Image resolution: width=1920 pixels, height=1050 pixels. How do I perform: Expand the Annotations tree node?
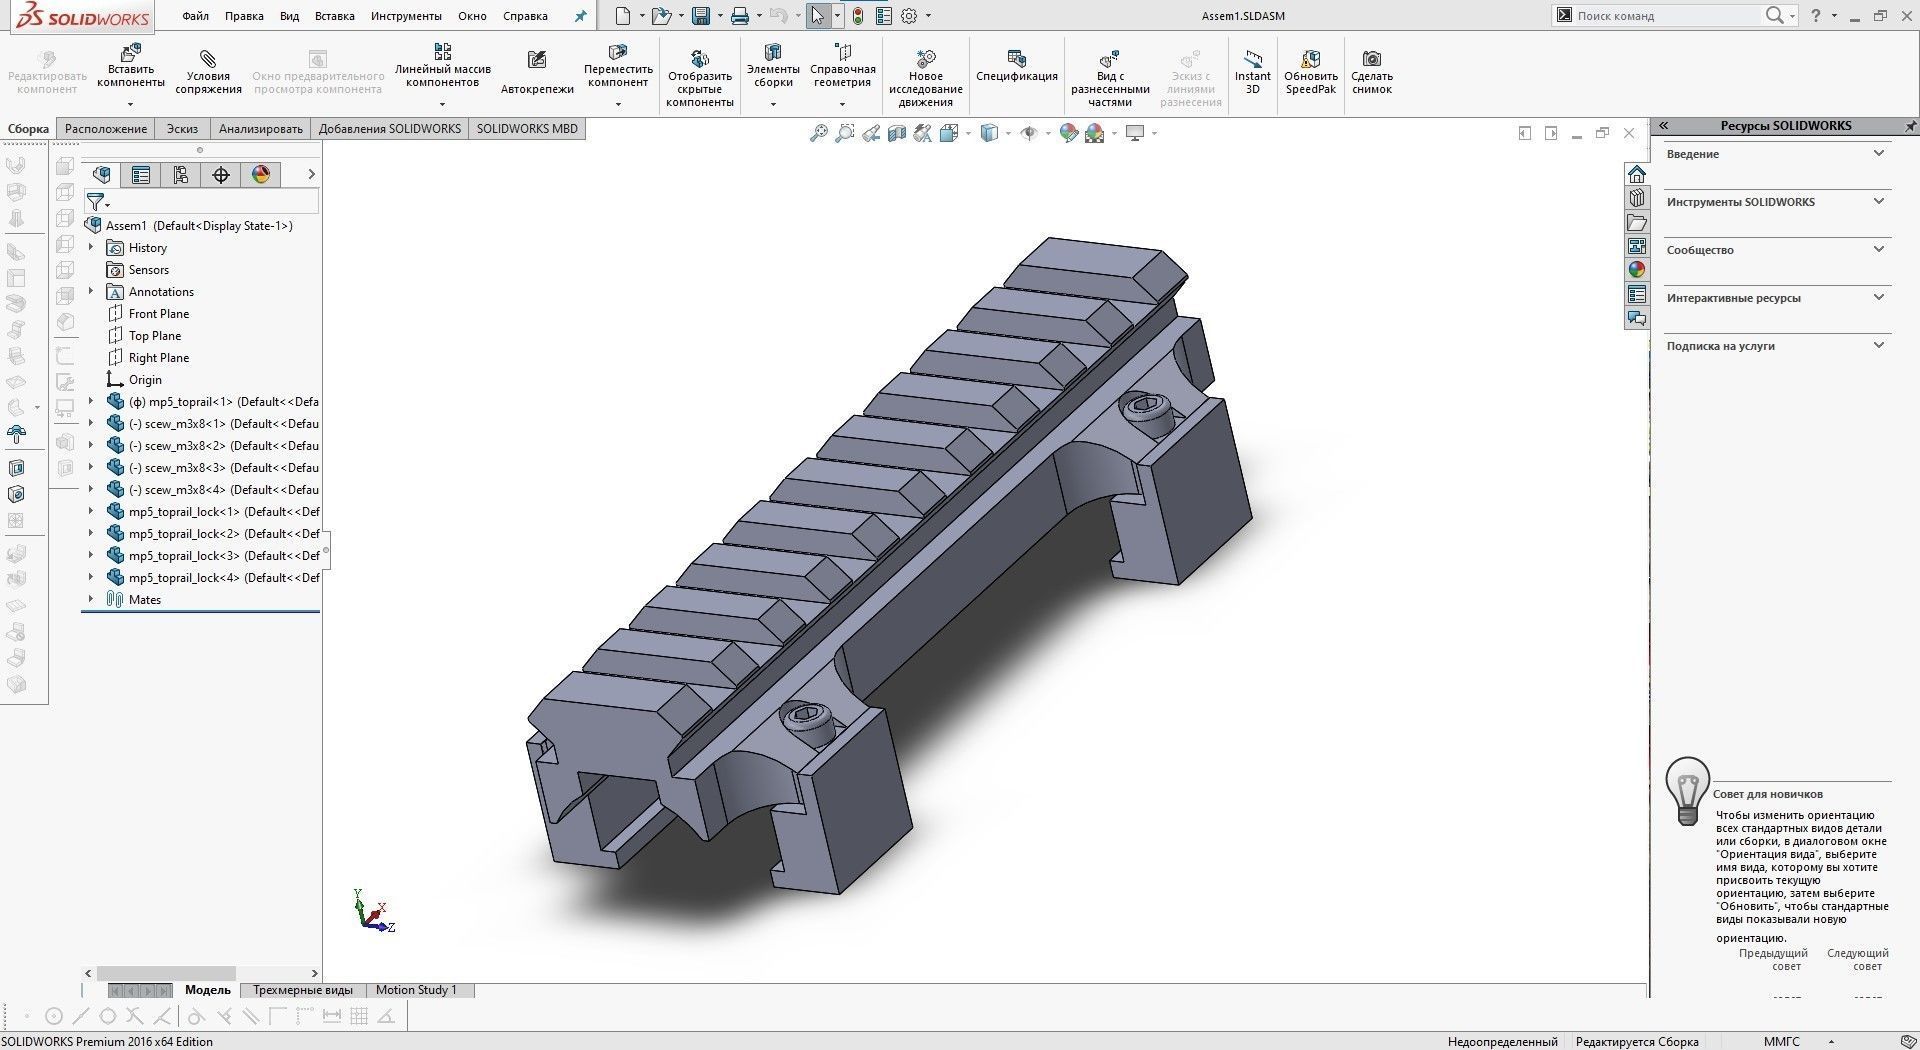pos(91,291)
